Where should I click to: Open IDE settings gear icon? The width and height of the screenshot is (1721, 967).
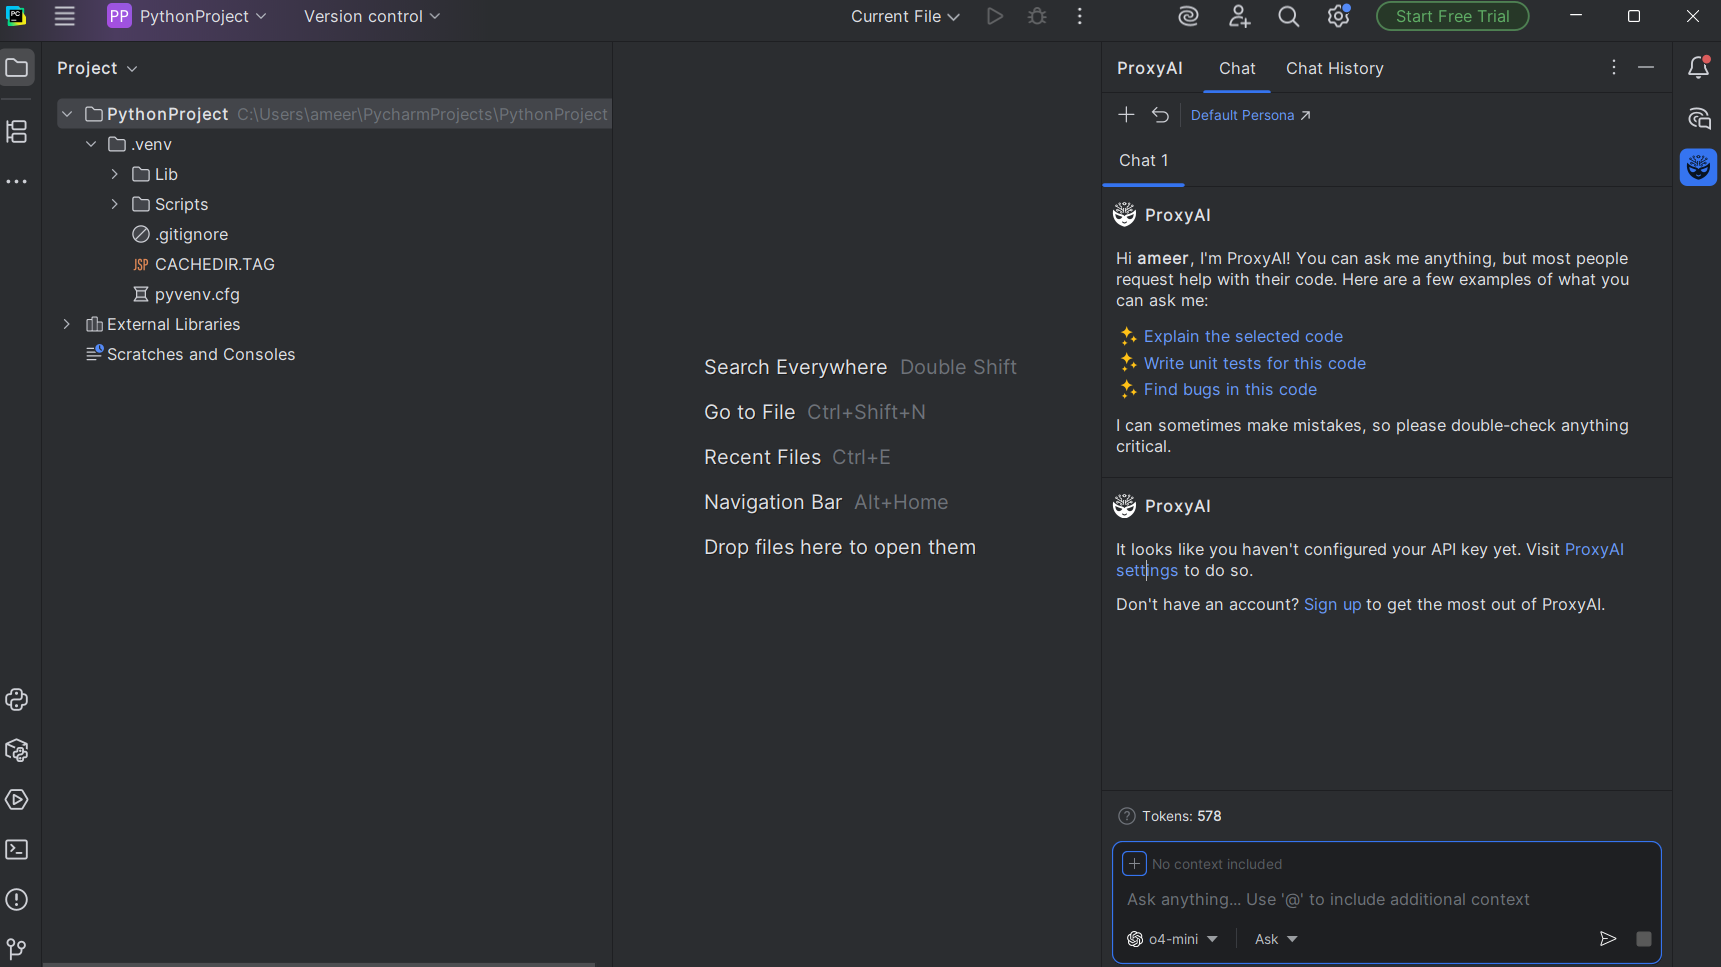(1339, 16)
